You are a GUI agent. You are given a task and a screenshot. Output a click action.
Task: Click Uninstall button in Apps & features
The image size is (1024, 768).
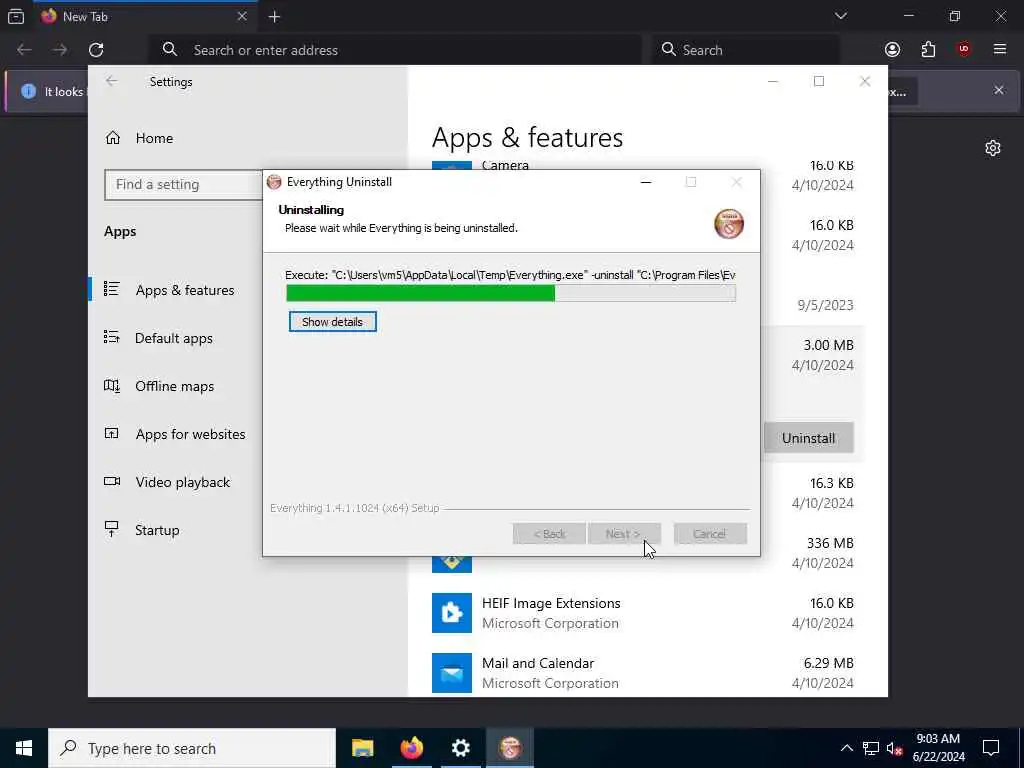[x=808, y=438]
